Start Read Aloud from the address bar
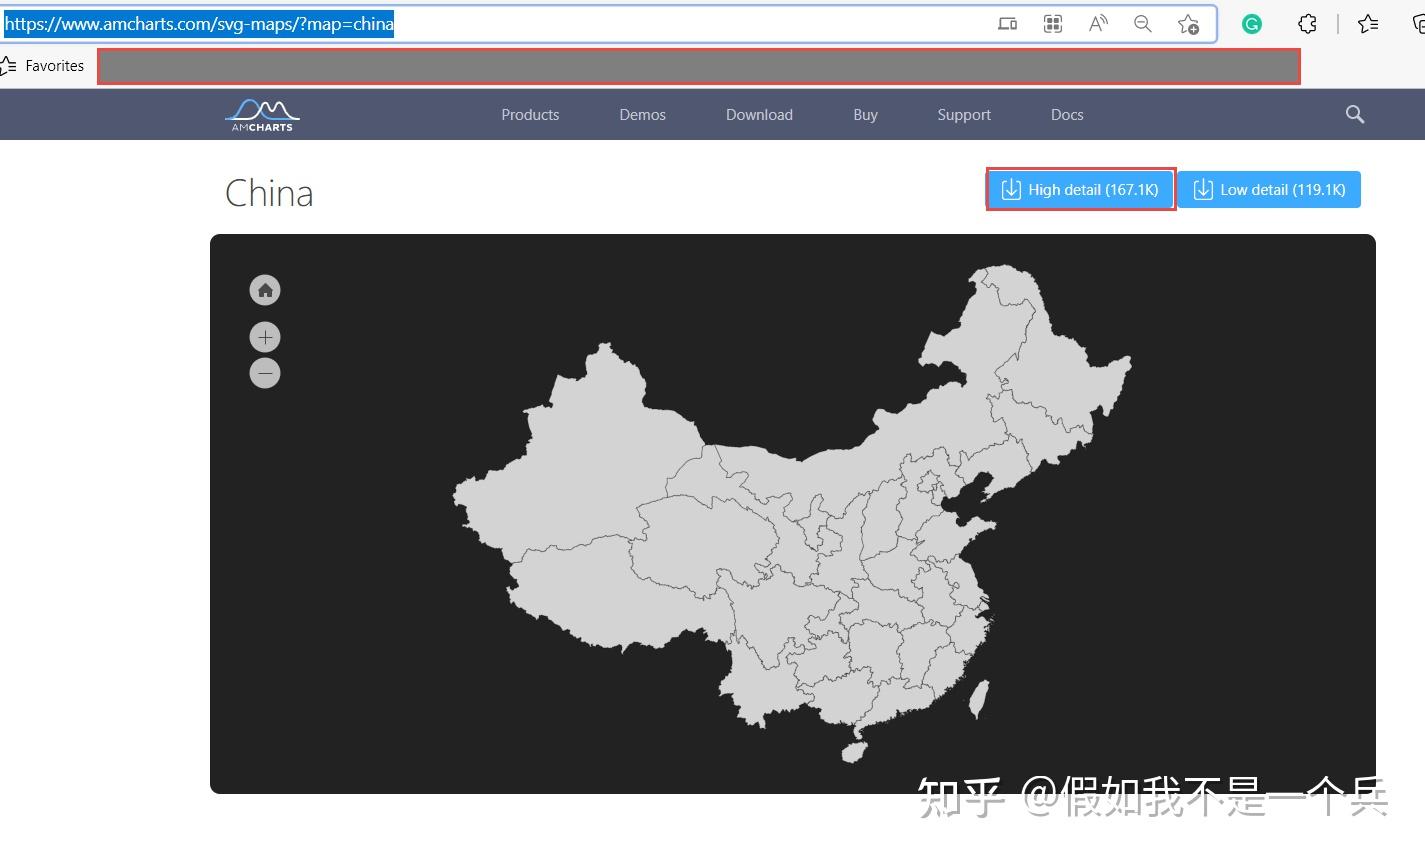 (1097, 23)
